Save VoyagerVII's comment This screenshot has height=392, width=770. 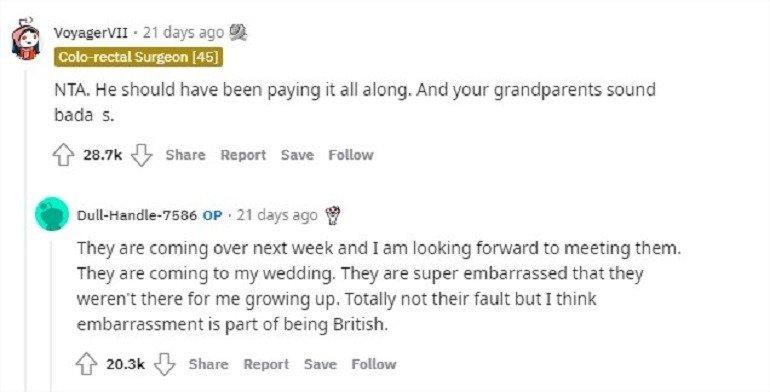point(297,155)
